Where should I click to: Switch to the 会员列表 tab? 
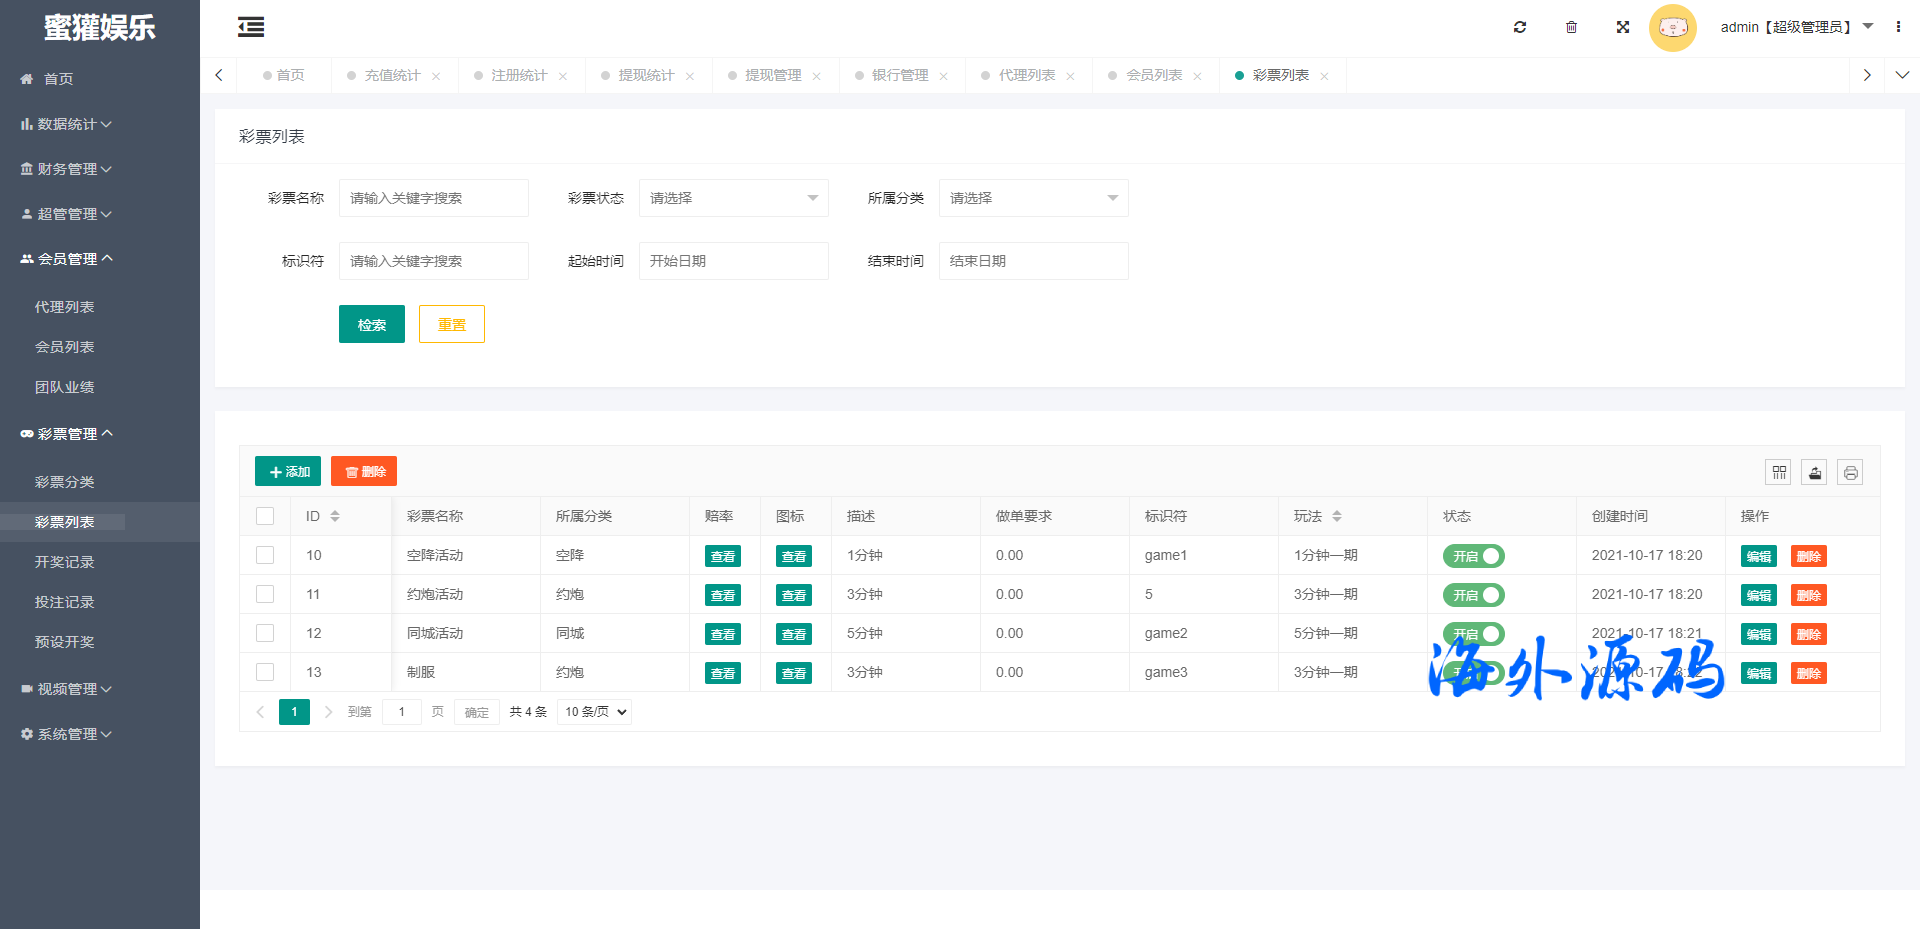1154,75
